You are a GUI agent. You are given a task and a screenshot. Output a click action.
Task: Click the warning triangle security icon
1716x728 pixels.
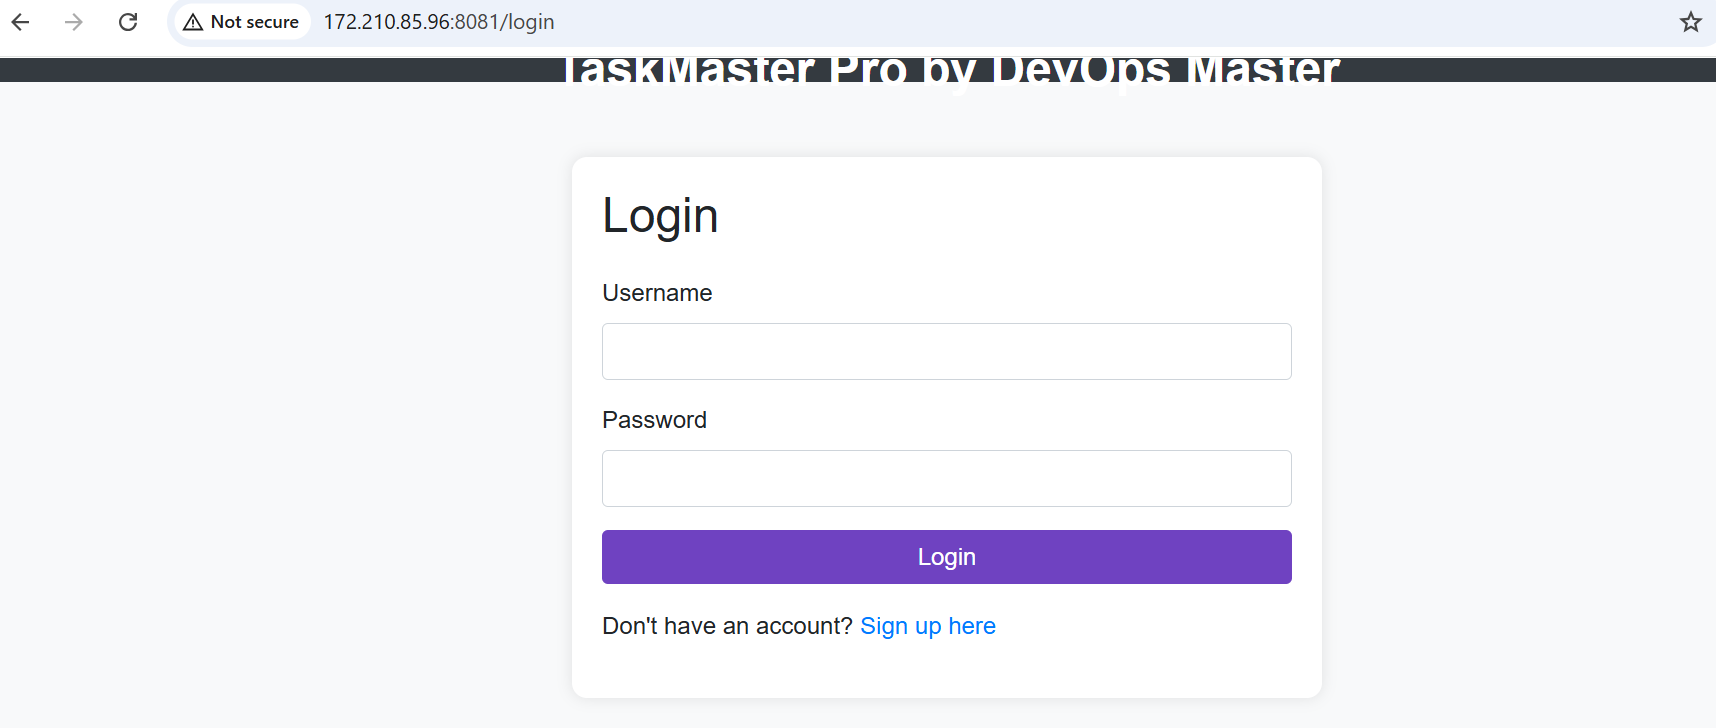tap(191, 21)
